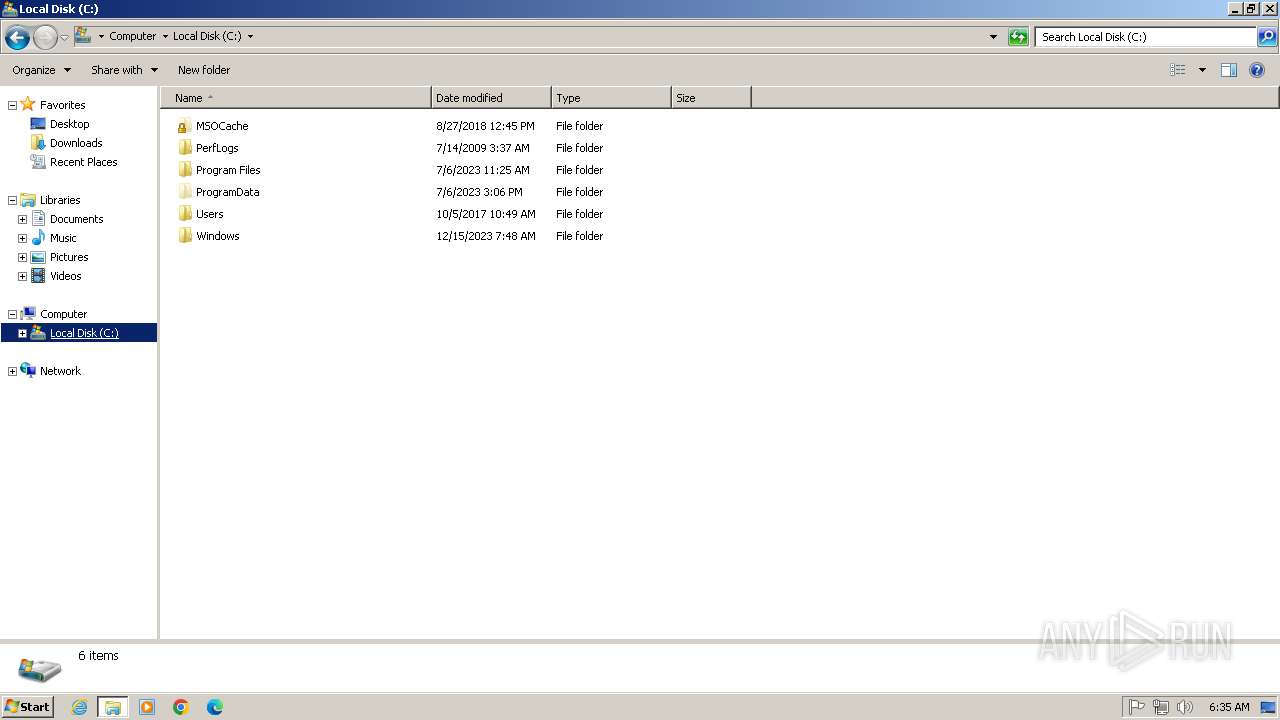The image size is (1280, 720).
Task: Expand the Network tree node
Action: 12,371
